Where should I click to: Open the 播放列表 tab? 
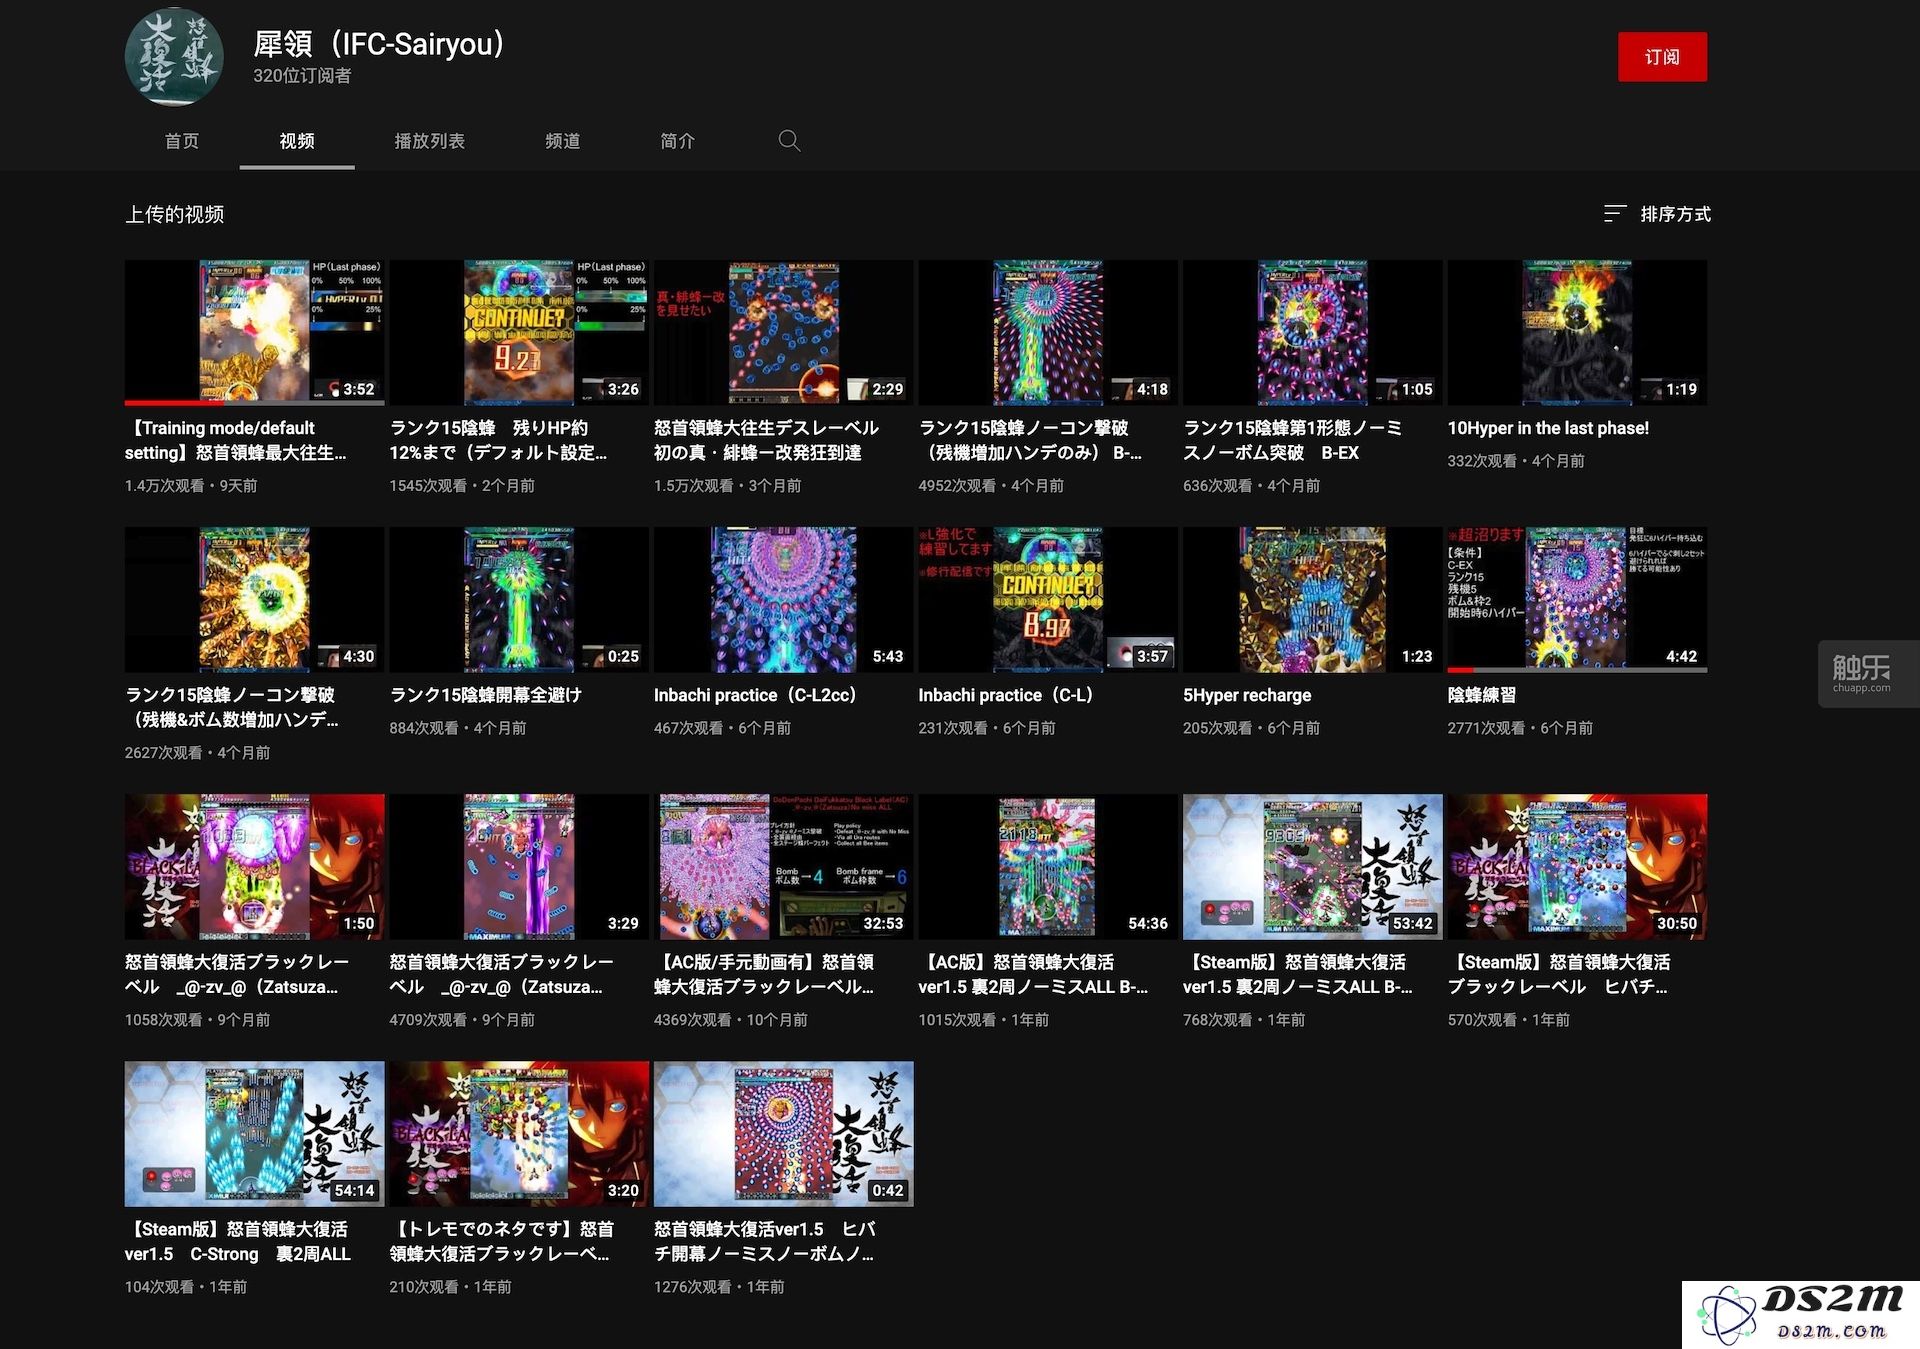click(x=430, y=141)
